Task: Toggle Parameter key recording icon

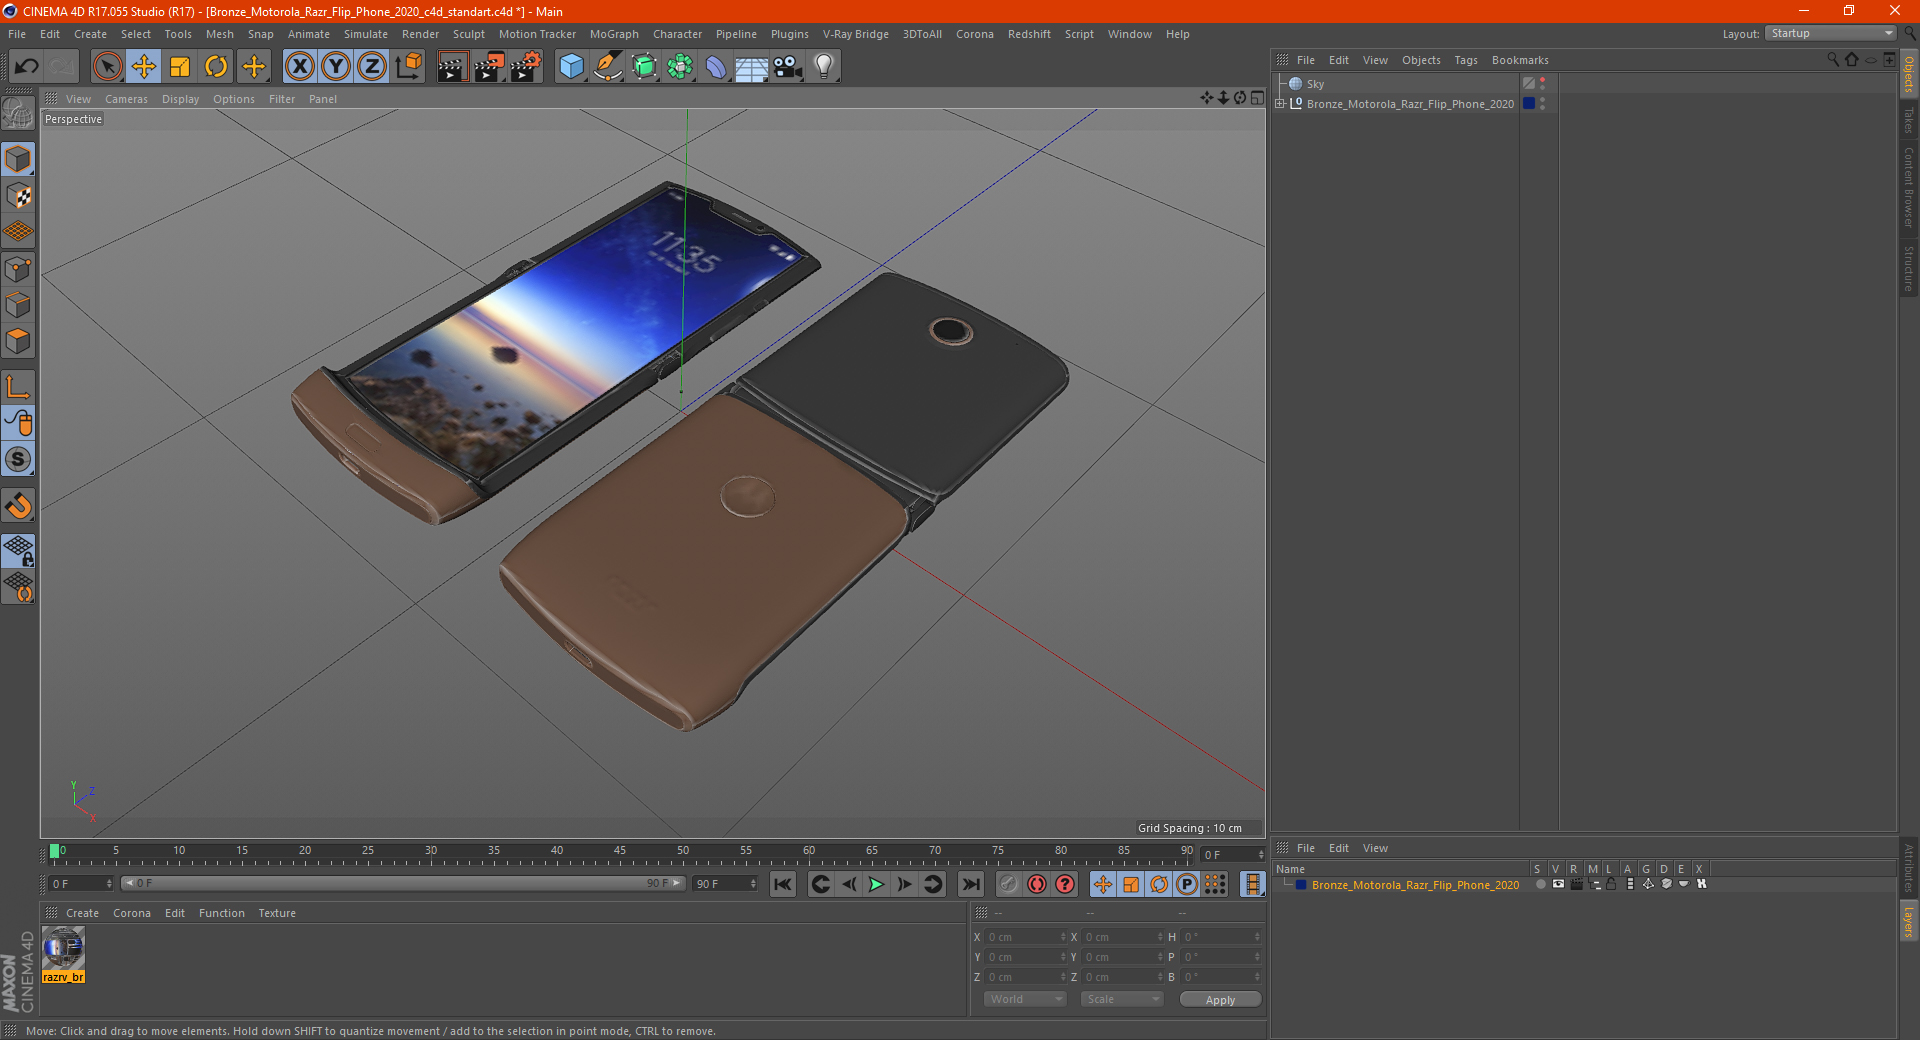Action: 1186,884
